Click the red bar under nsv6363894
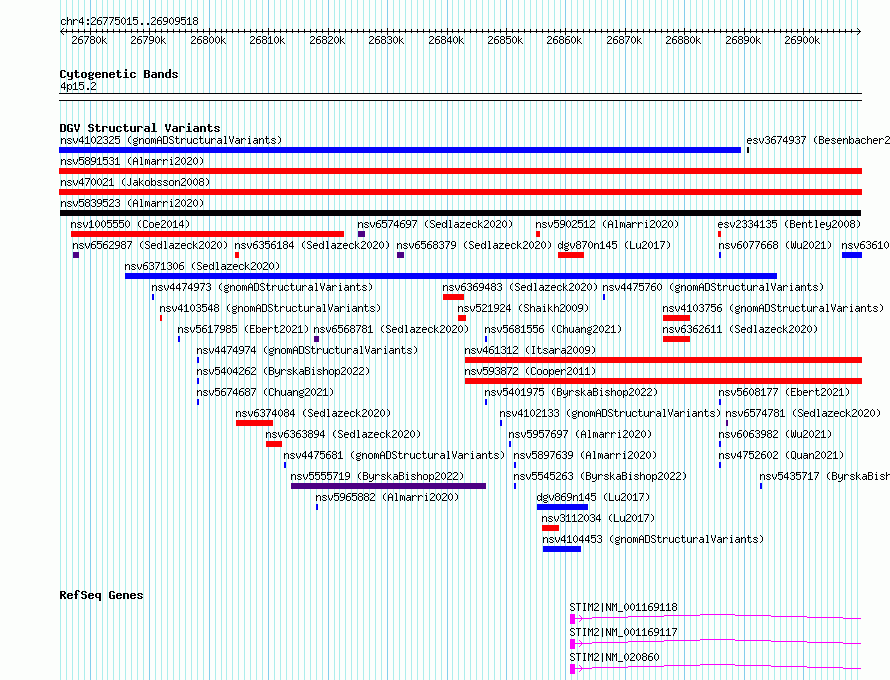 274,444
